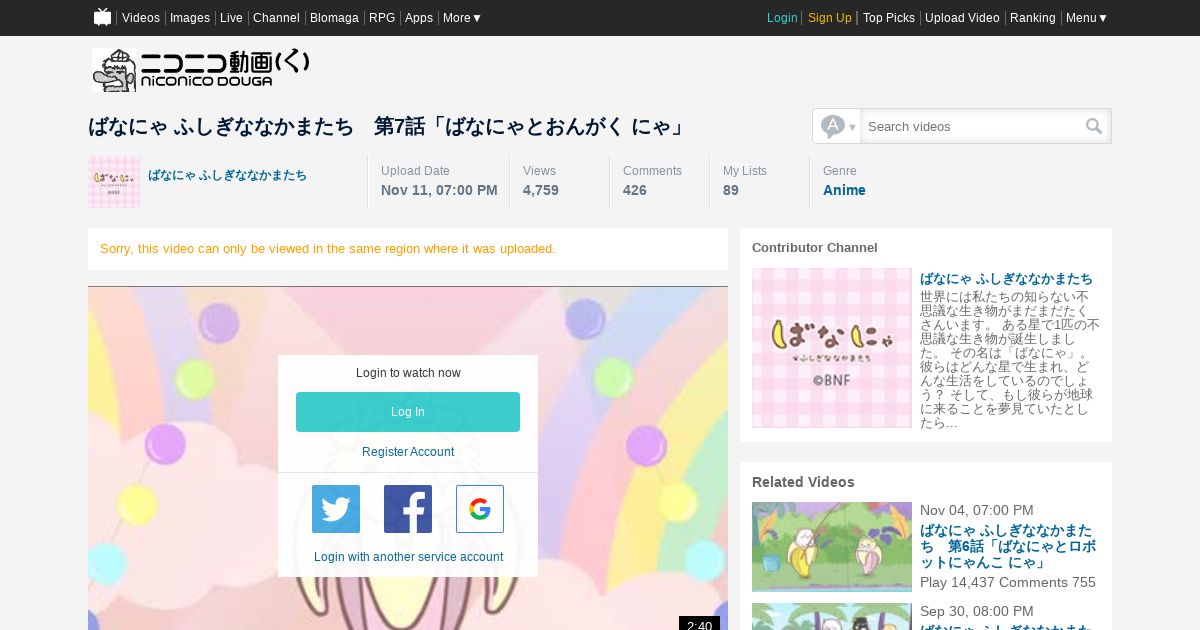Click the Sign Up link
The height and width of the screenshot is (630, 1200).
pos(830,18)
